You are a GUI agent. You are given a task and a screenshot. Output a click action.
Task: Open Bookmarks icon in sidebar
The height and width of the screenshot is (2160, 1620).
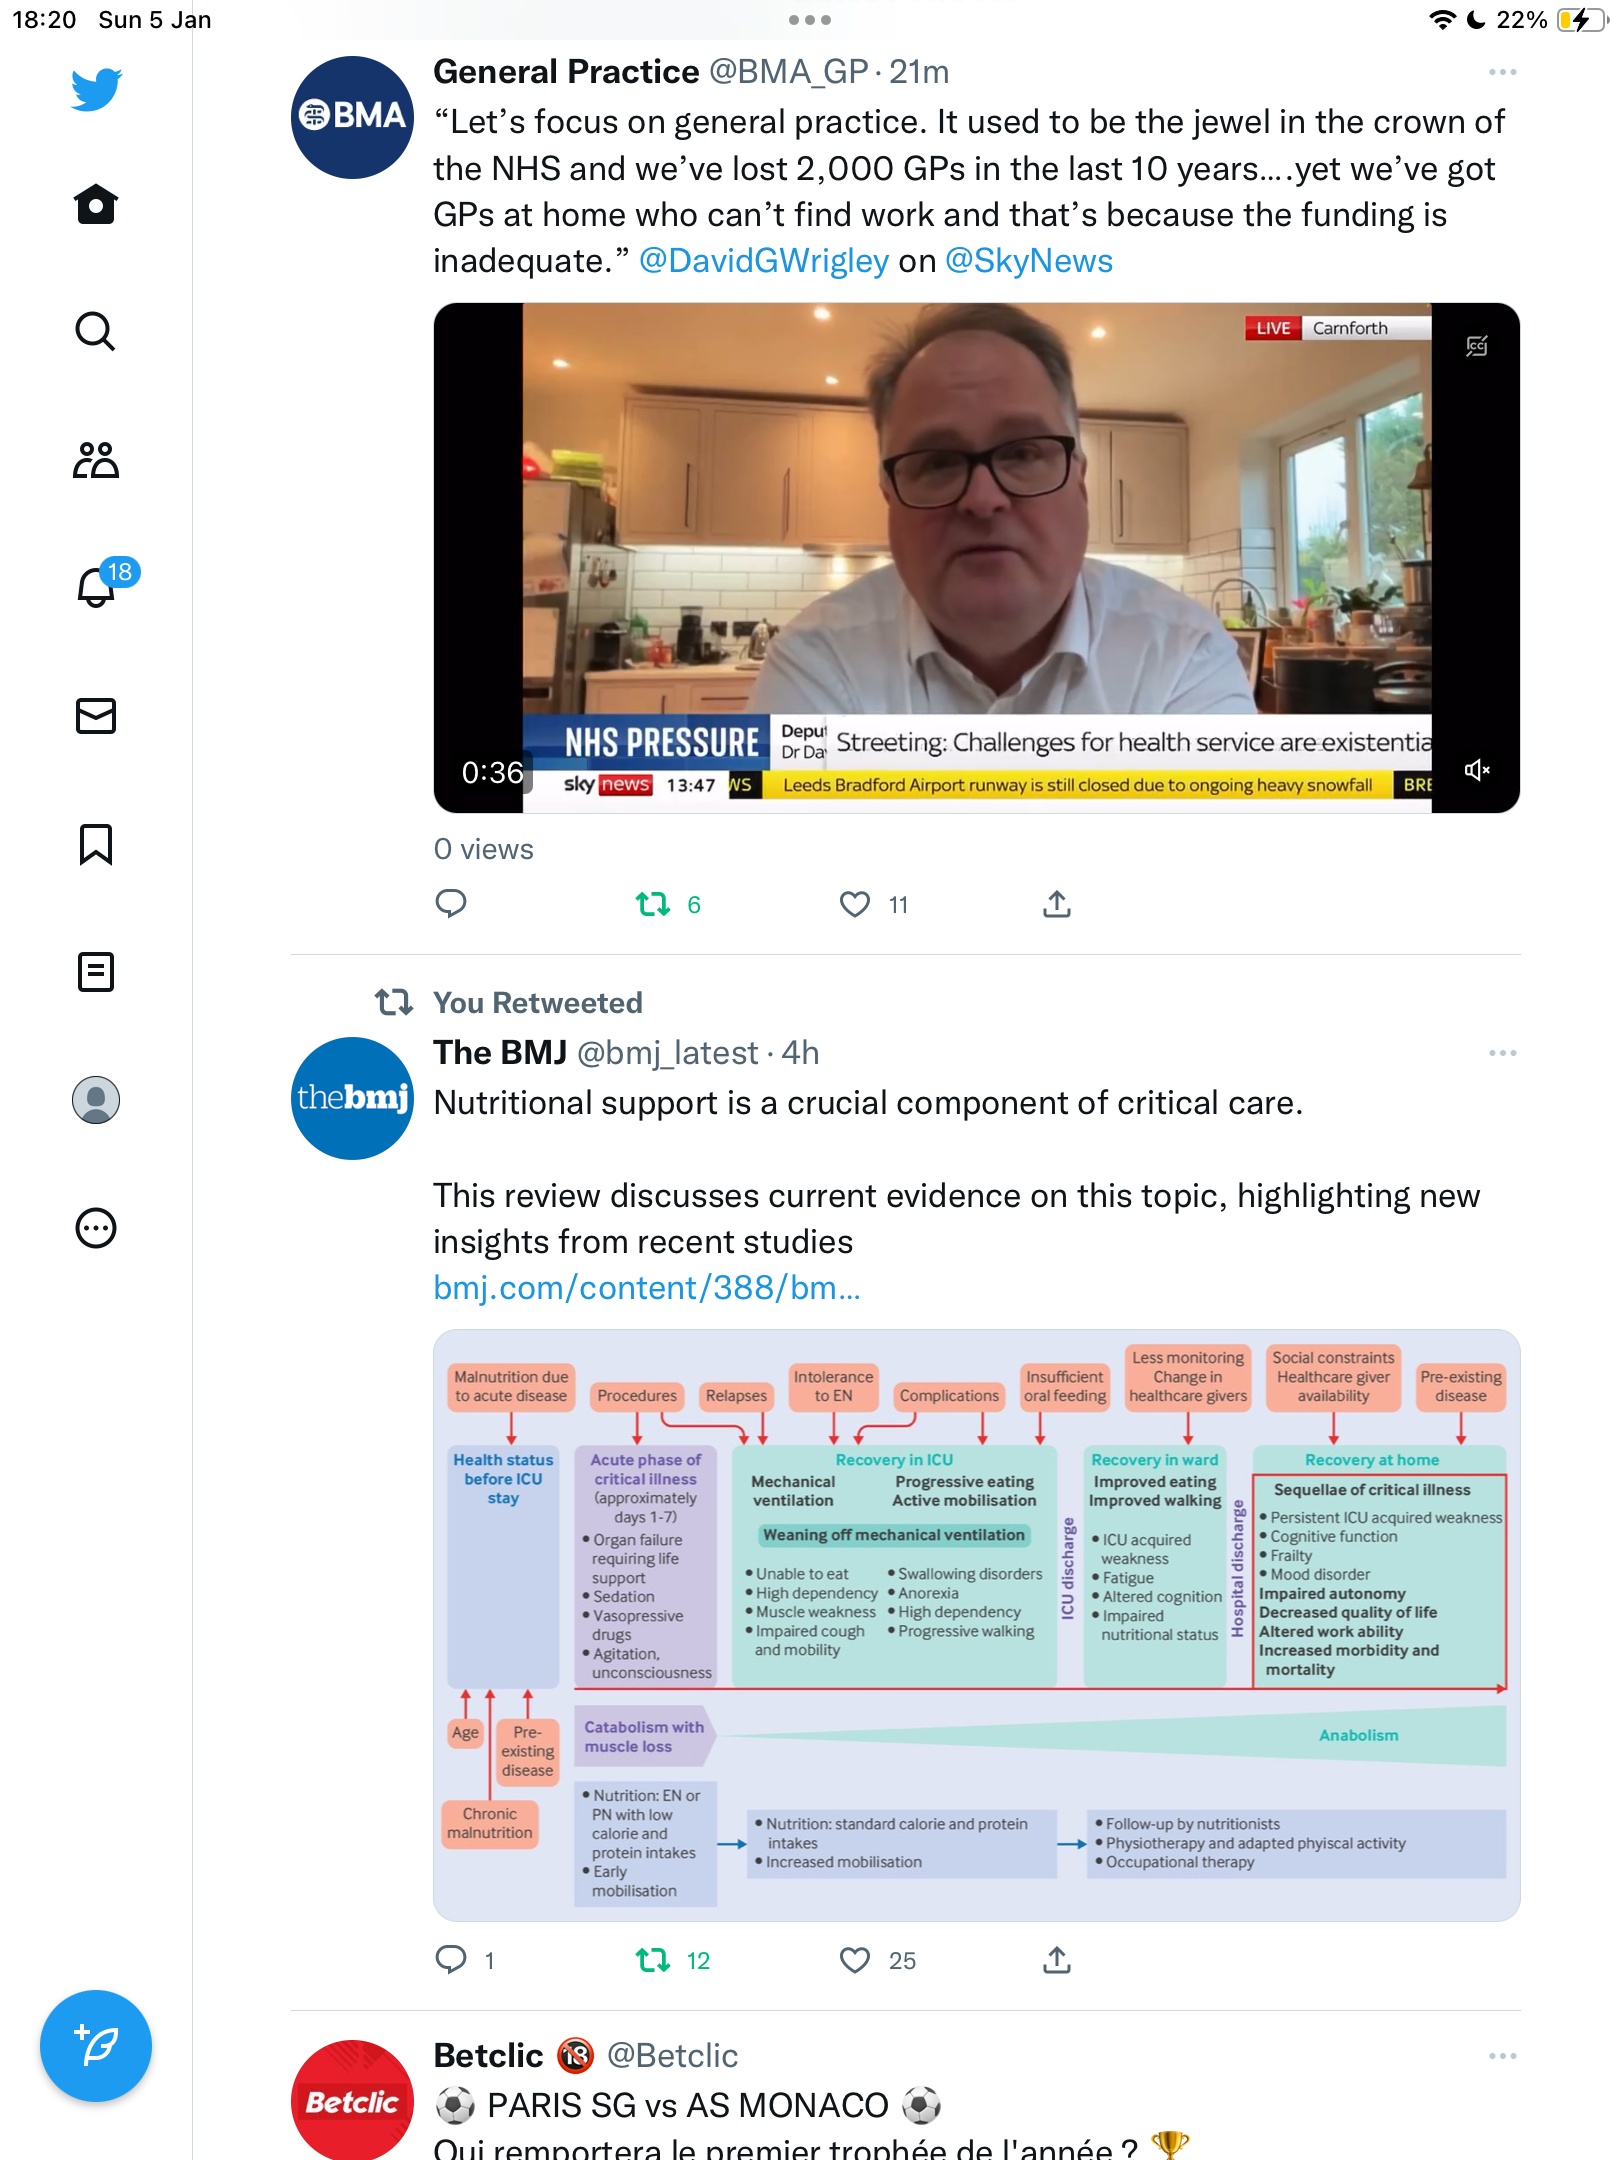click(96, 844)
